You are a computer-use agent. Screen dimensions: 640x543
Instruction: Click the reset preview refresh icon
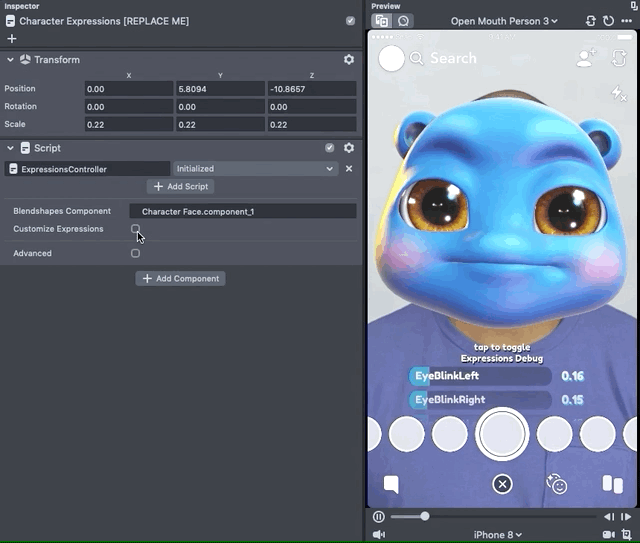coord(608,21)
